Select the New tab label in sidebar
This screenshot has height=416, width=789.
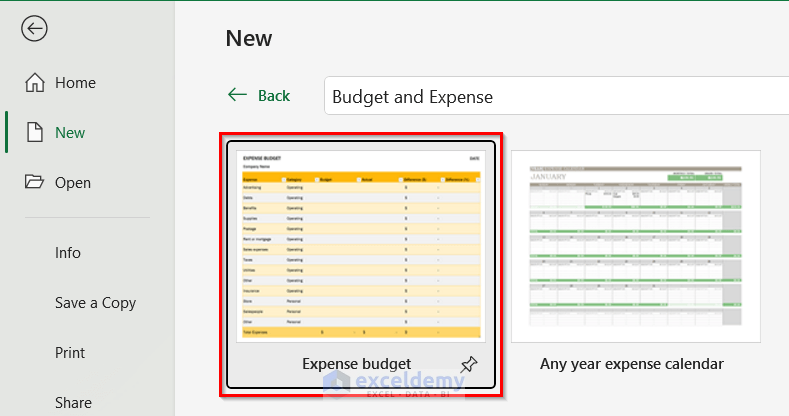(70, 132)
